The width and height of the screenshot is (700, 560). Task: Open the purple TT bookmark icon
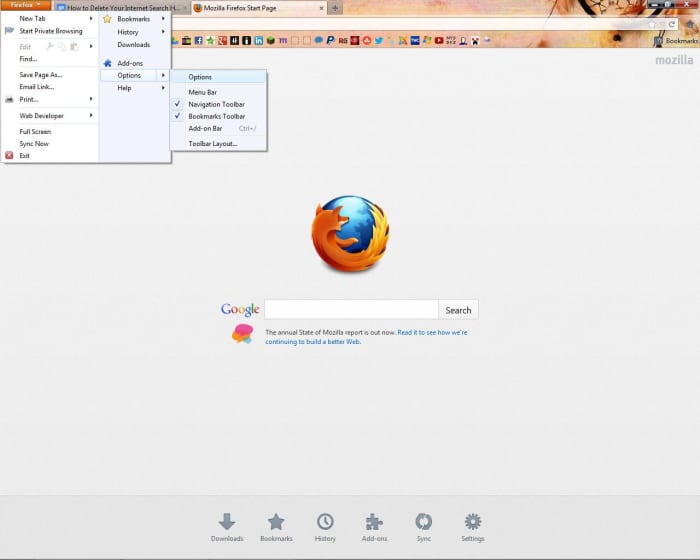click(283, 41)
